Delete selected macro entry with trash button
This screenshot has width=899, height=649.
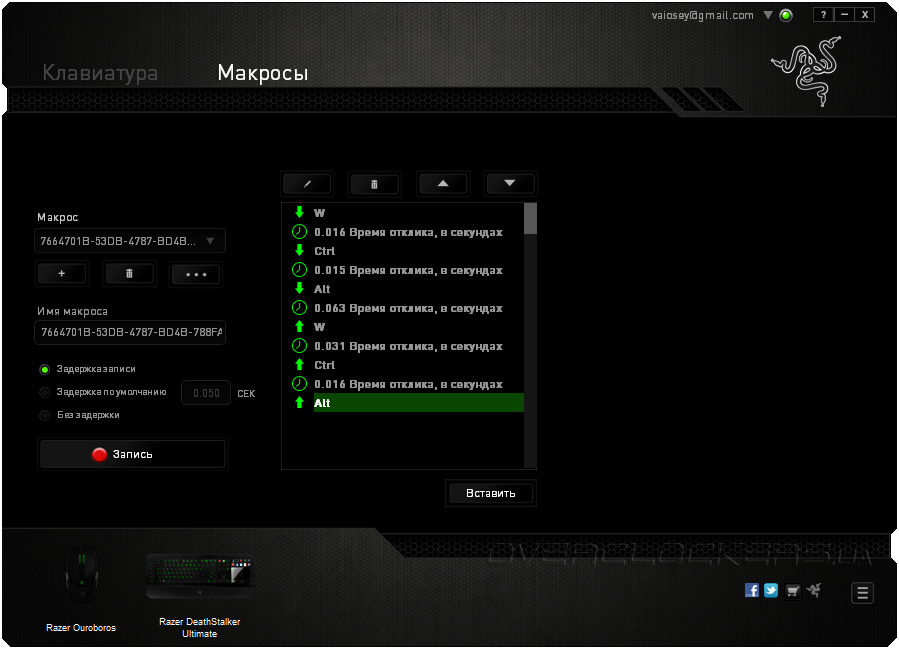tap(374, 184)
